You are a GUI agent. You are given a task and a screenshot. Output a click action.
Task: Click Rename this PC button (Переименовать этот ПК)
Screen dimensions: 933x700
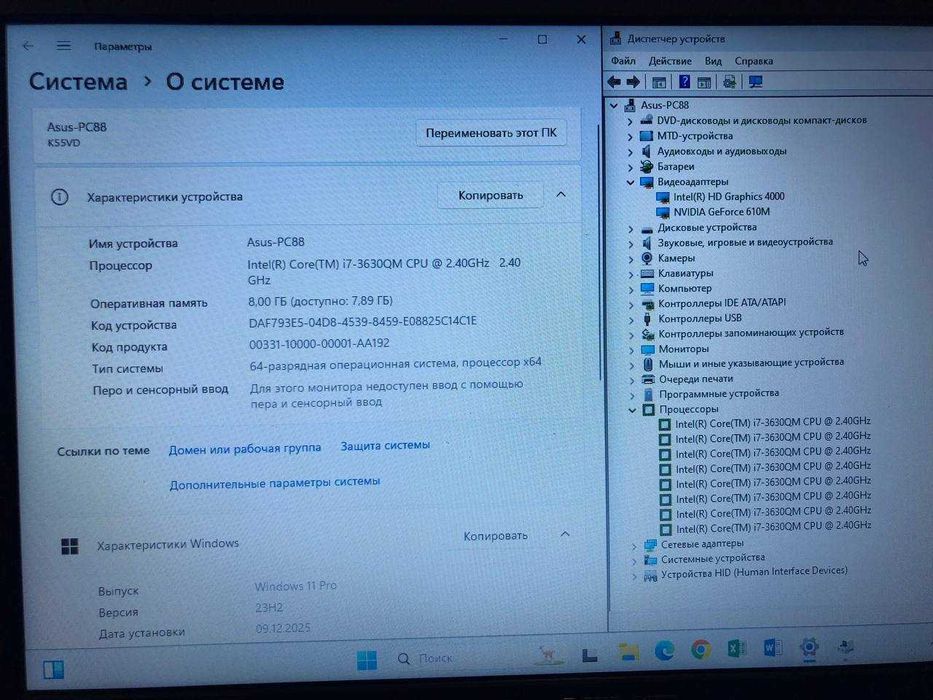click(491, 133)
